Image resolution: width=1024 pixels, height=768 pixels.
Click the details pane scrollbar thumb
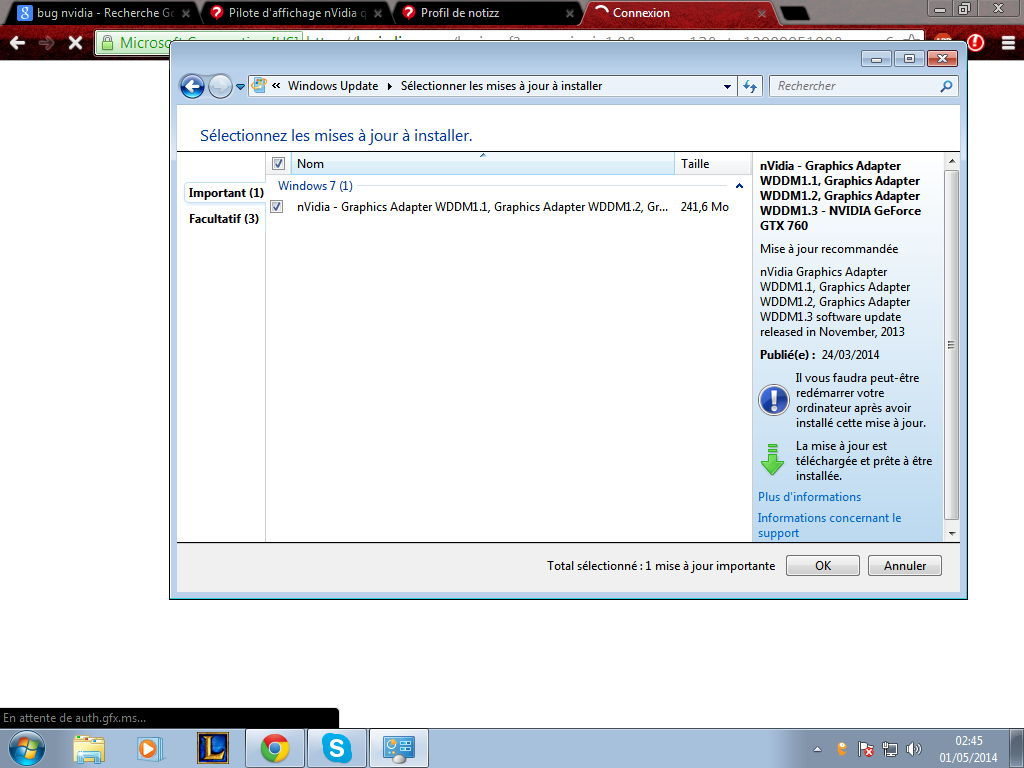click(952, 344)
